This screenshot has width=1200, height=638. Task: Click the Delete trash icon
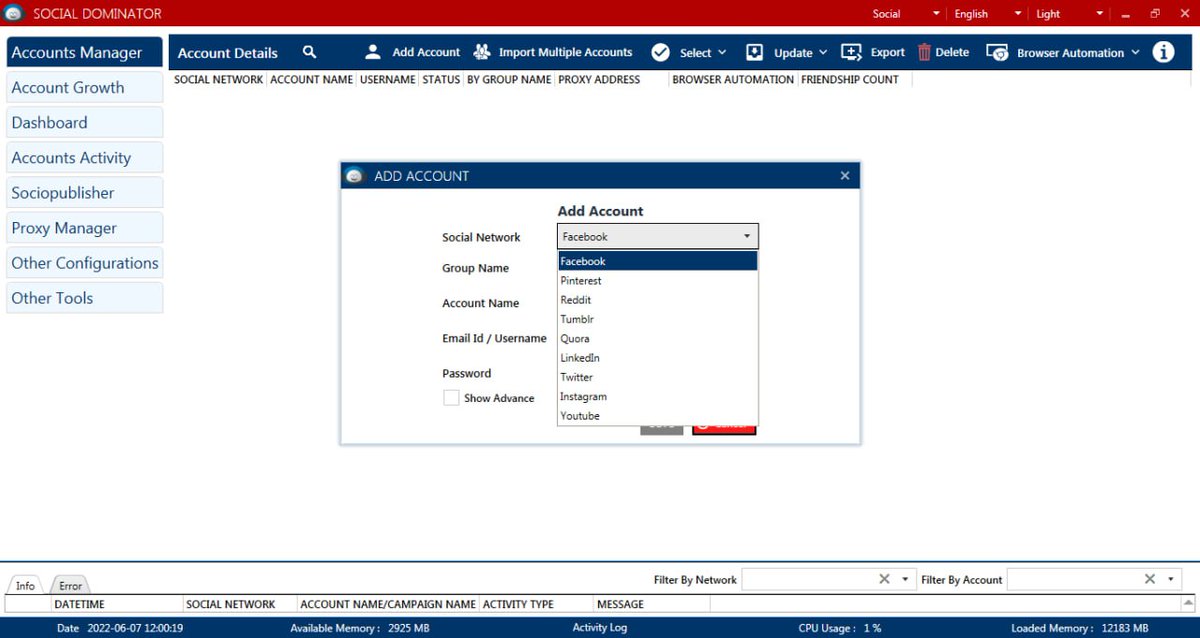pyautogui.click(x=924, y=53)
